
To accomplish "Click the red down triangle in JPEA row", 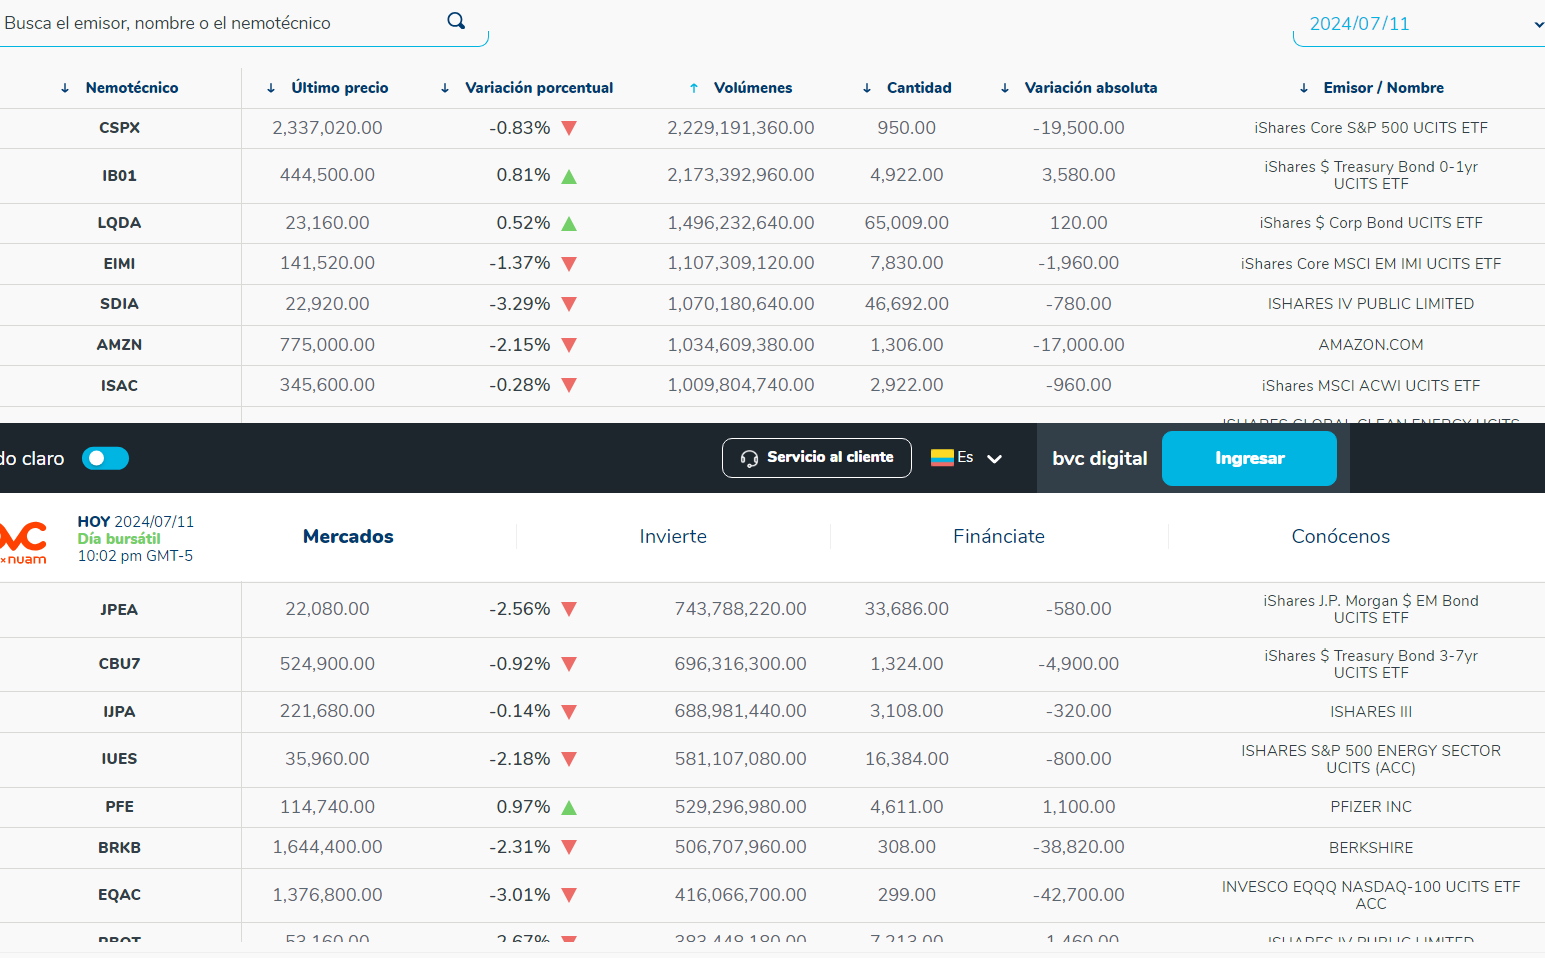I will 569,609.
